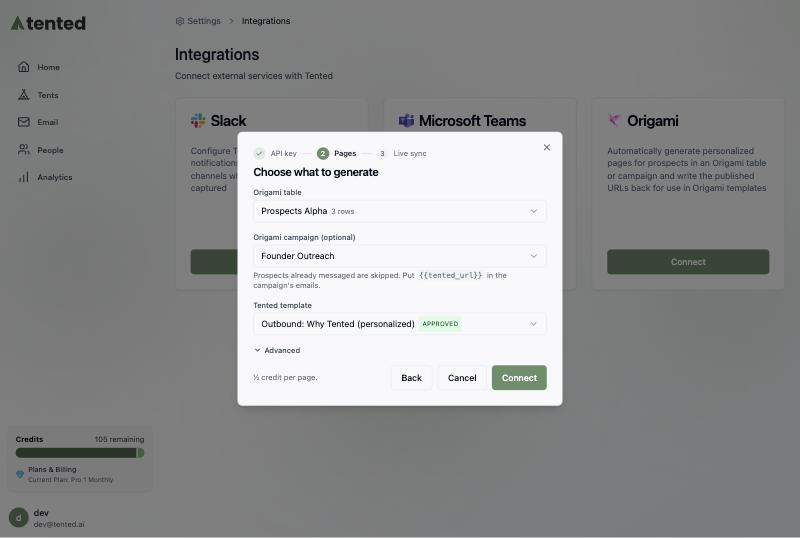800x538 pixels.
Task: Click "½ credit per page." note
Action: 285,377
